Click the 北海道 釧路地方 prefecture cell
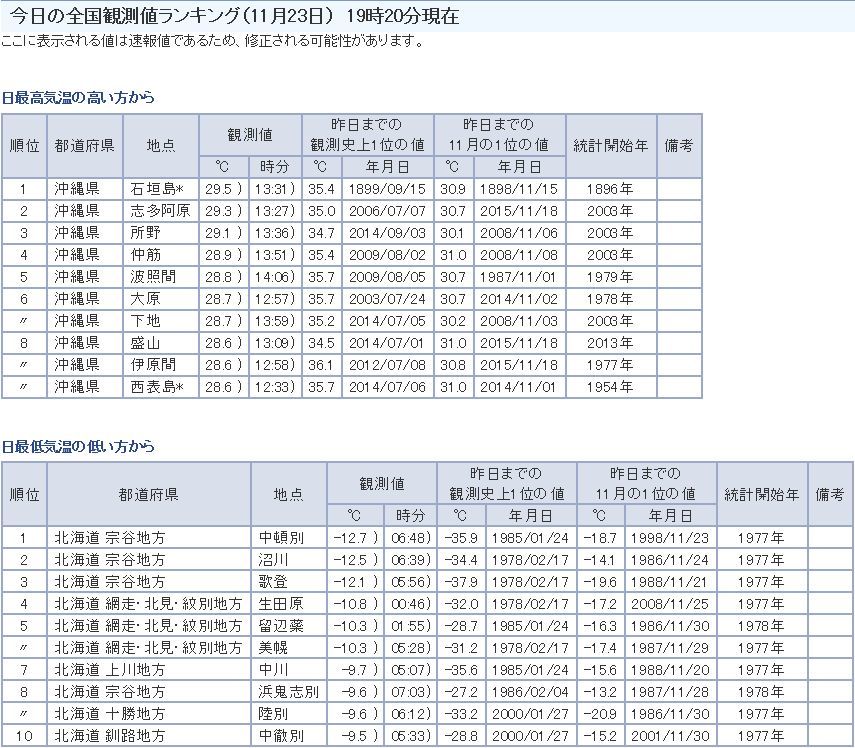Screen dimensions: 855x748 (x=111, y=736)
